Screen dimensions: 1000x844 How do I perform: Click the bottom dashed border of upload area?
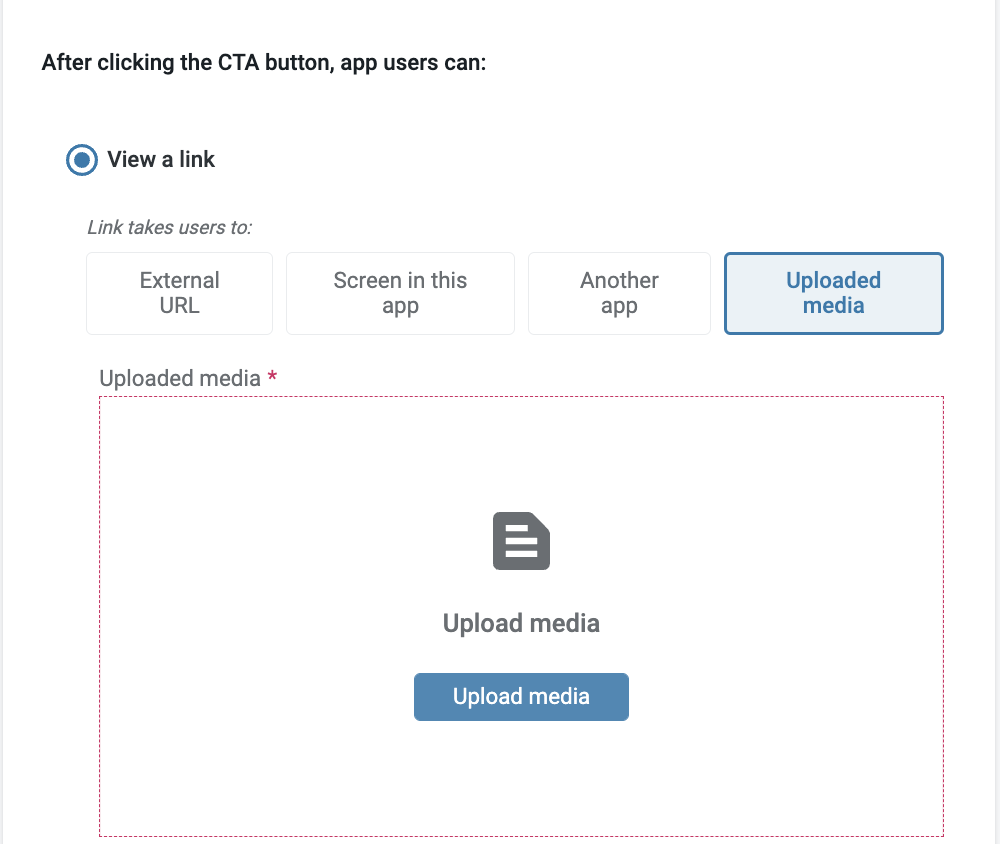(521, 835)
